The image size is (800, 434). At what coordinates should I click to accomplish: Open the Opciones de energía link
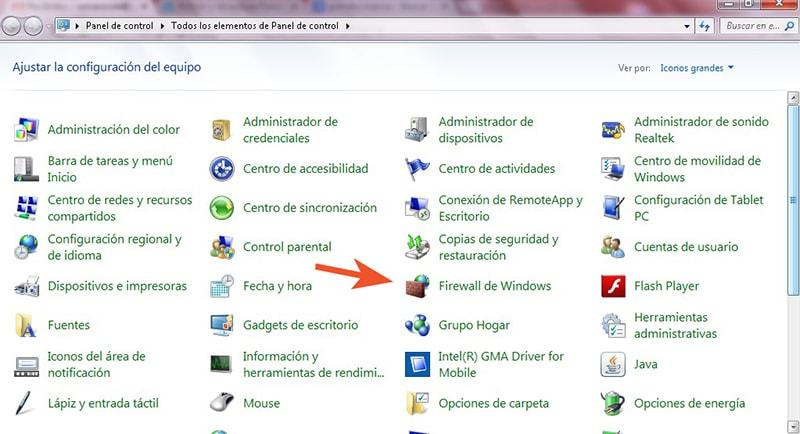[x=689, y=403]
